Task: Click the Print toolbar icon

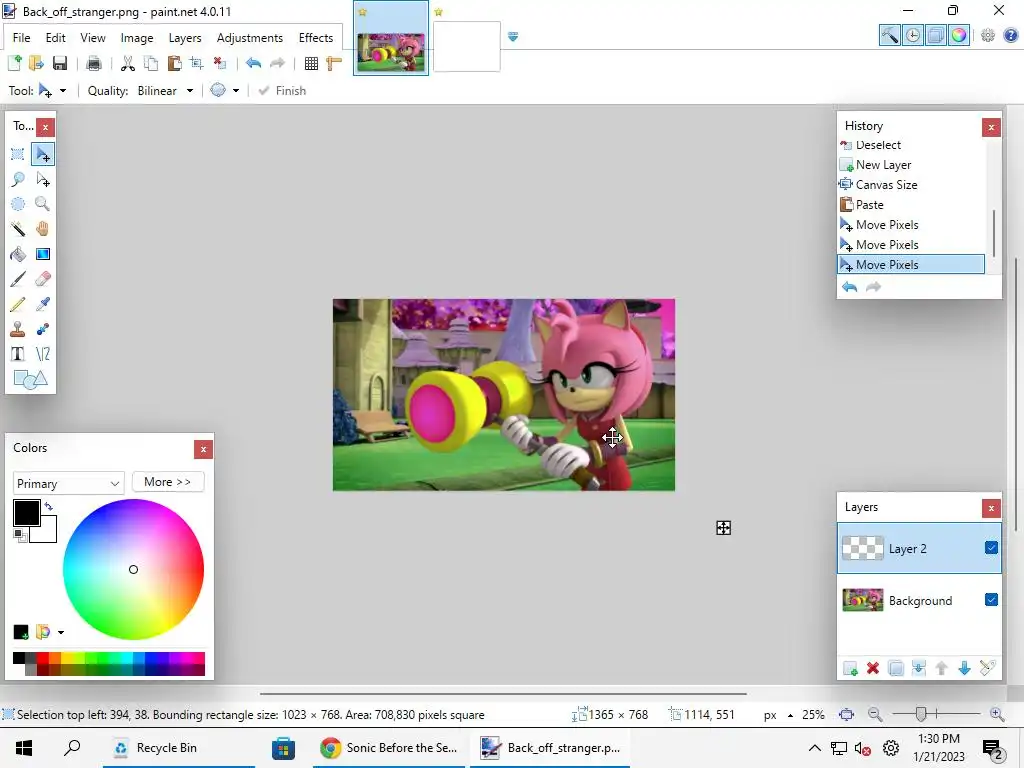Action: 93,63
